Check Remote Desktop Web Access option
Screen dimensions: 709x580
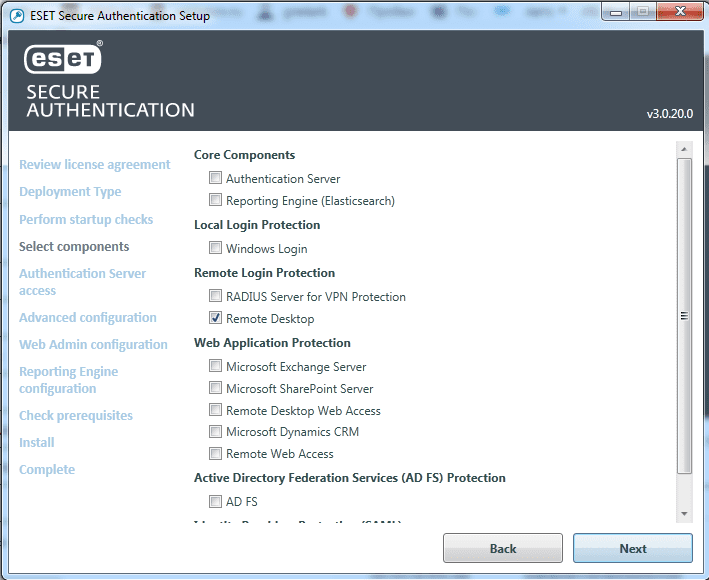[x=215, y=410]
